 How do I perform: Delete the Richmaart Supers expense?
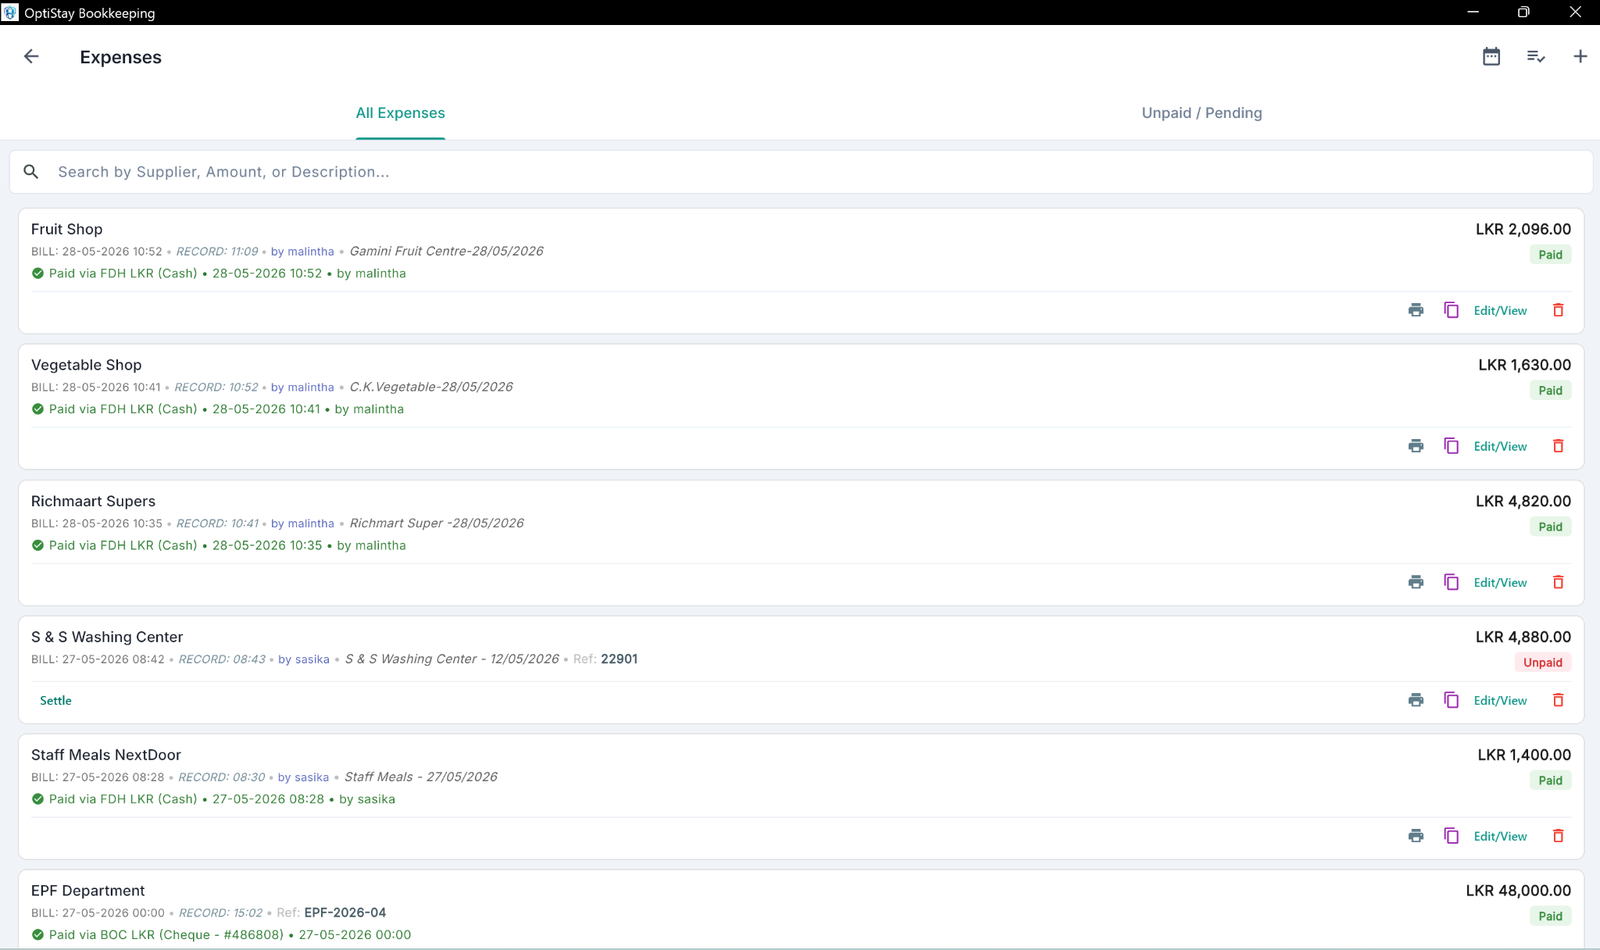click(x=1558, y=582)
